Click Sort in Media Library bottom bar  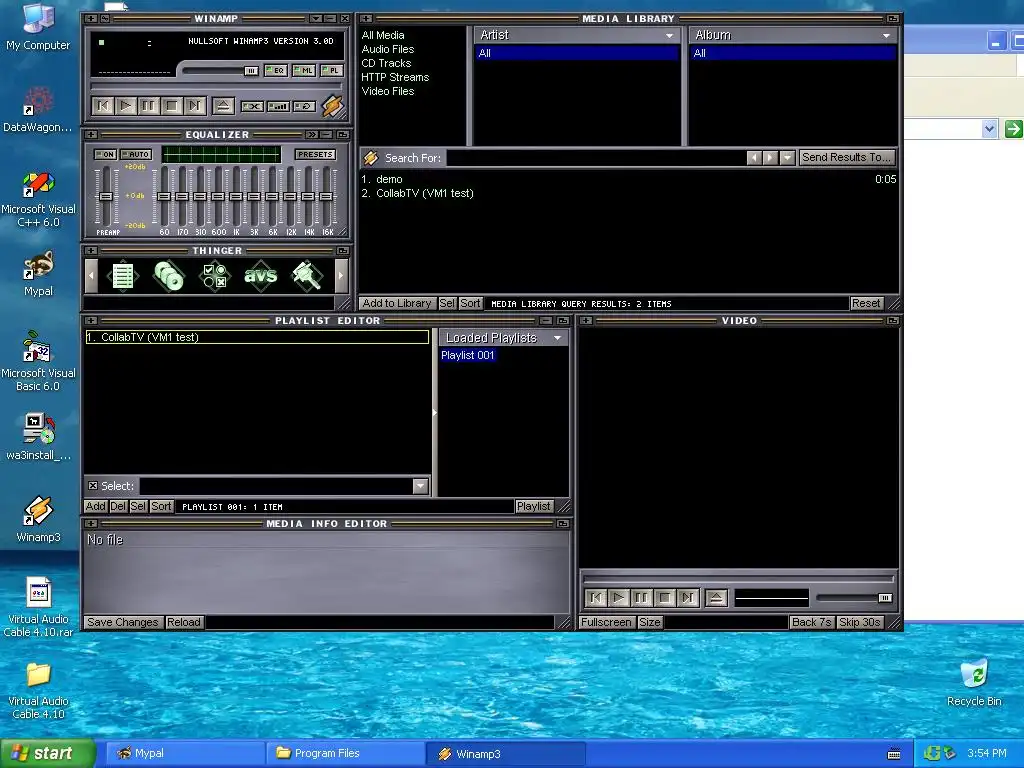(x=470, y=303)
